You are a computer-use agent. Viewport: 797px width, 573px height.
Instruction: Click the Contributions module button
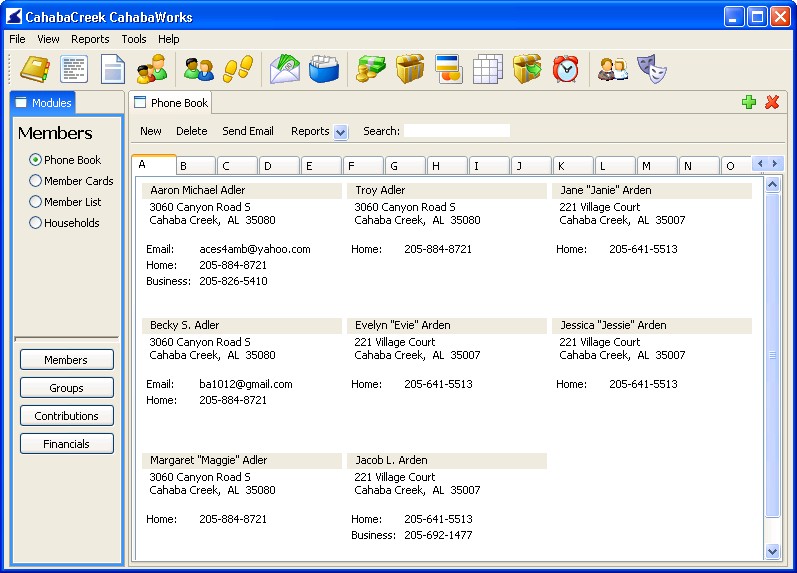click(67, 416)
